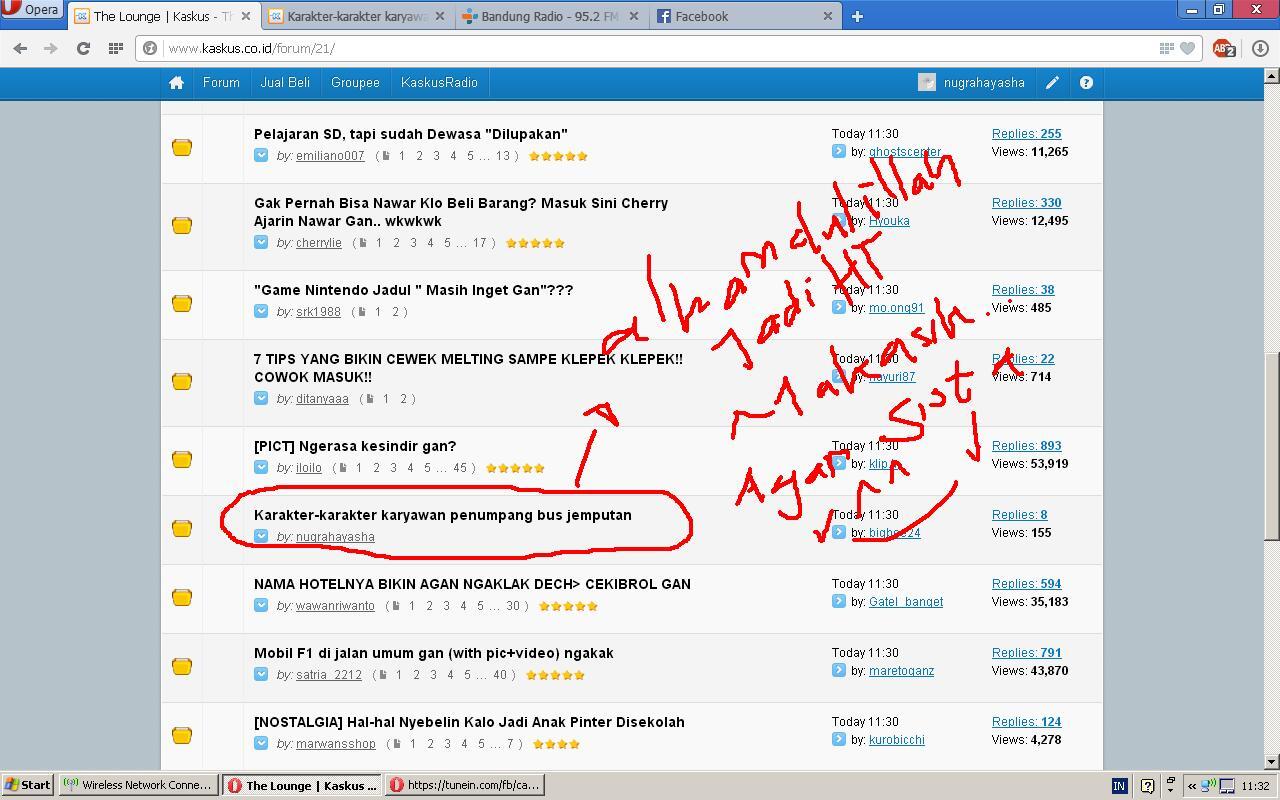Open the Jual Beli menu item
The height and width of the screenshot is (800, 1280).
tap(285, 83)
